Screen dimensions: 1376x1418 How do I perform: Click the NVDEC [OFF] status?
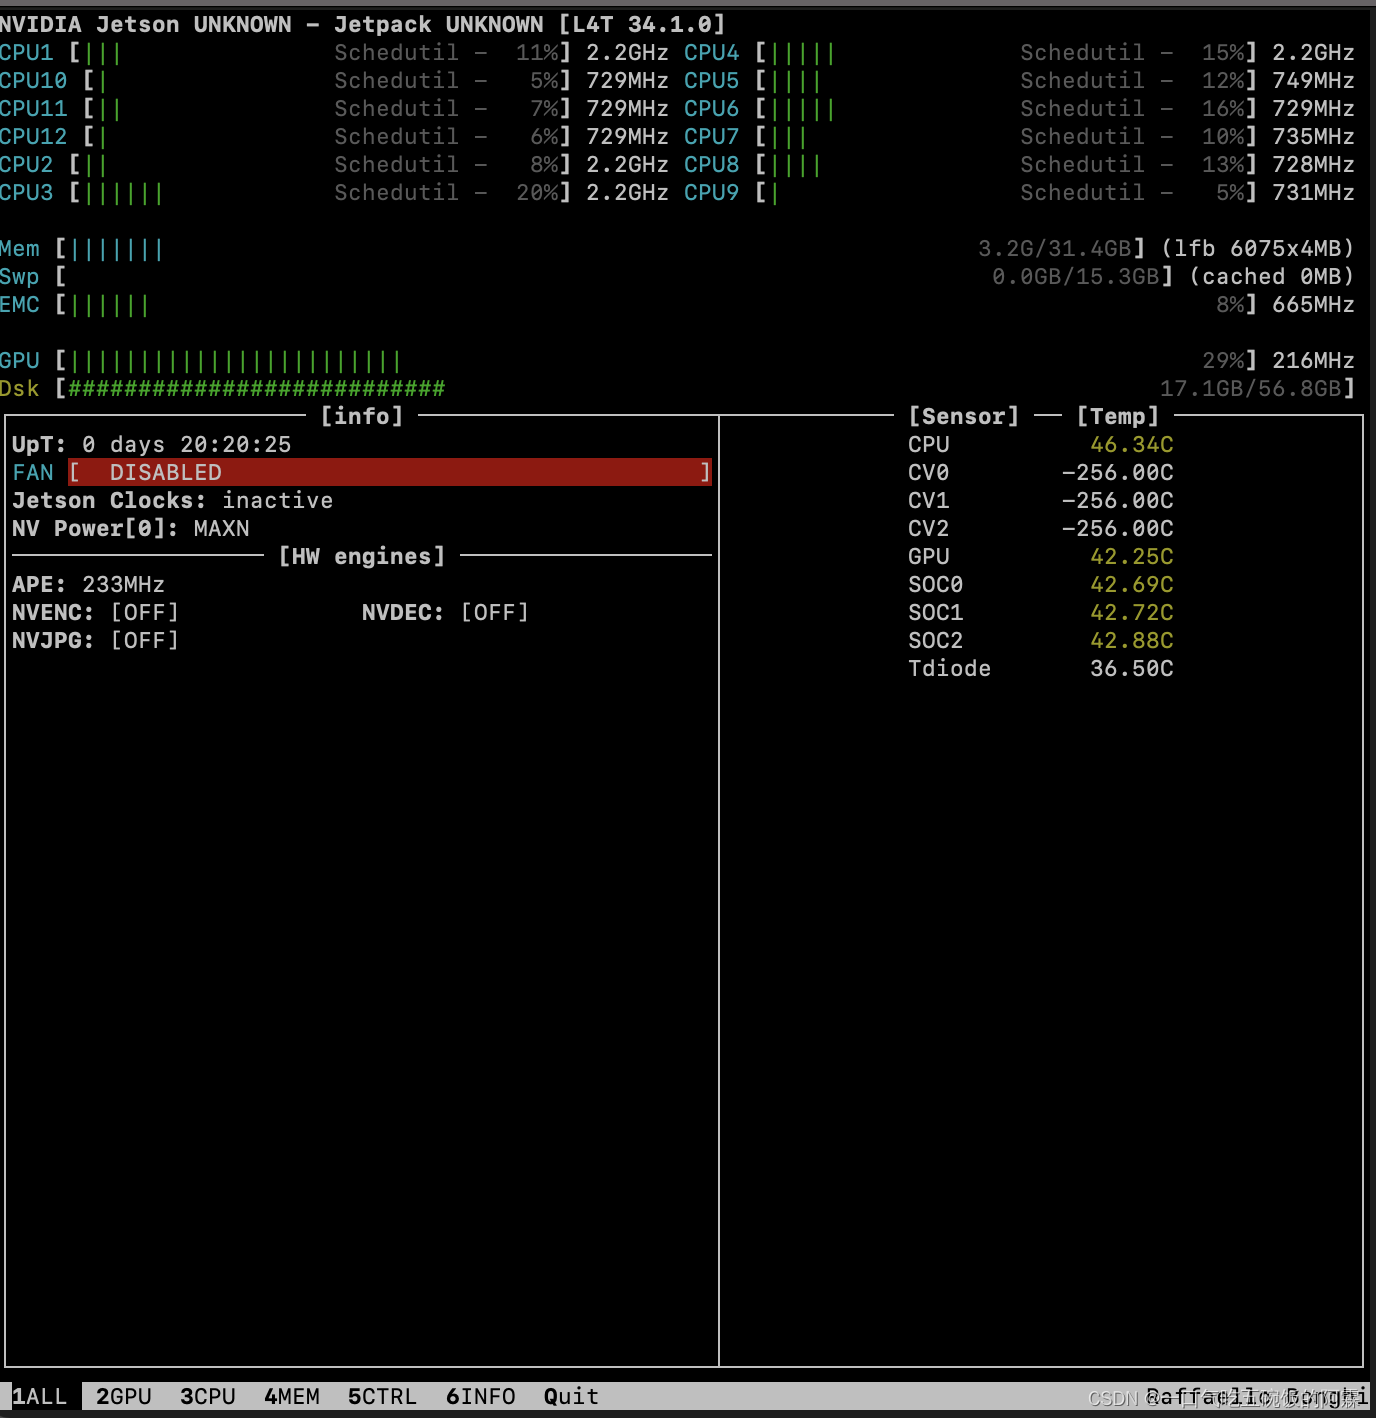495,612
